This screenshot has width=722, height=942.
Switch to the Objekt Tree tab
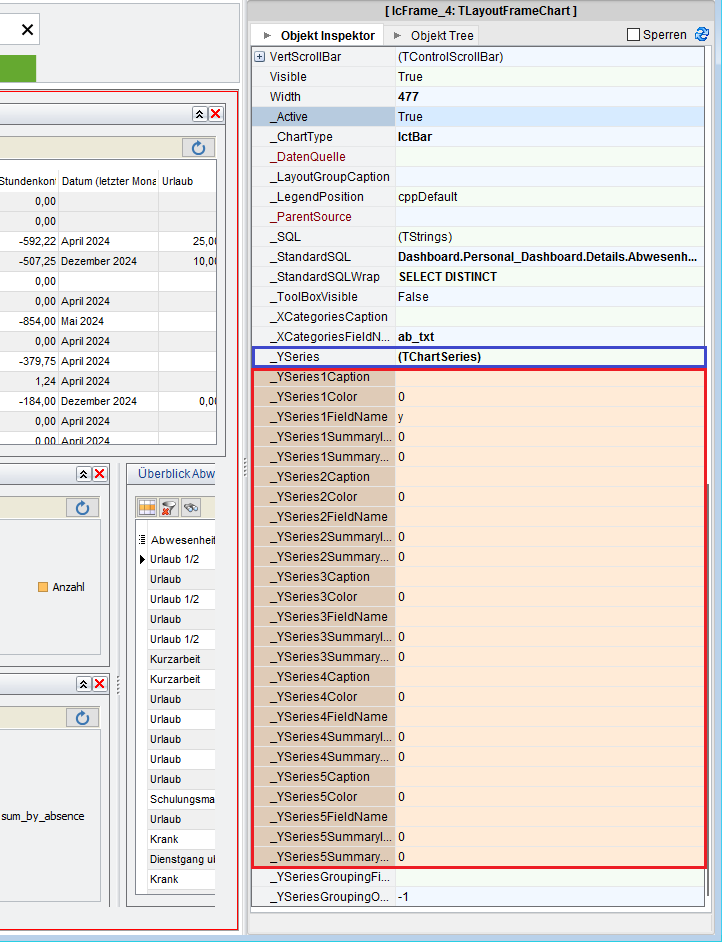click(432, 35)
